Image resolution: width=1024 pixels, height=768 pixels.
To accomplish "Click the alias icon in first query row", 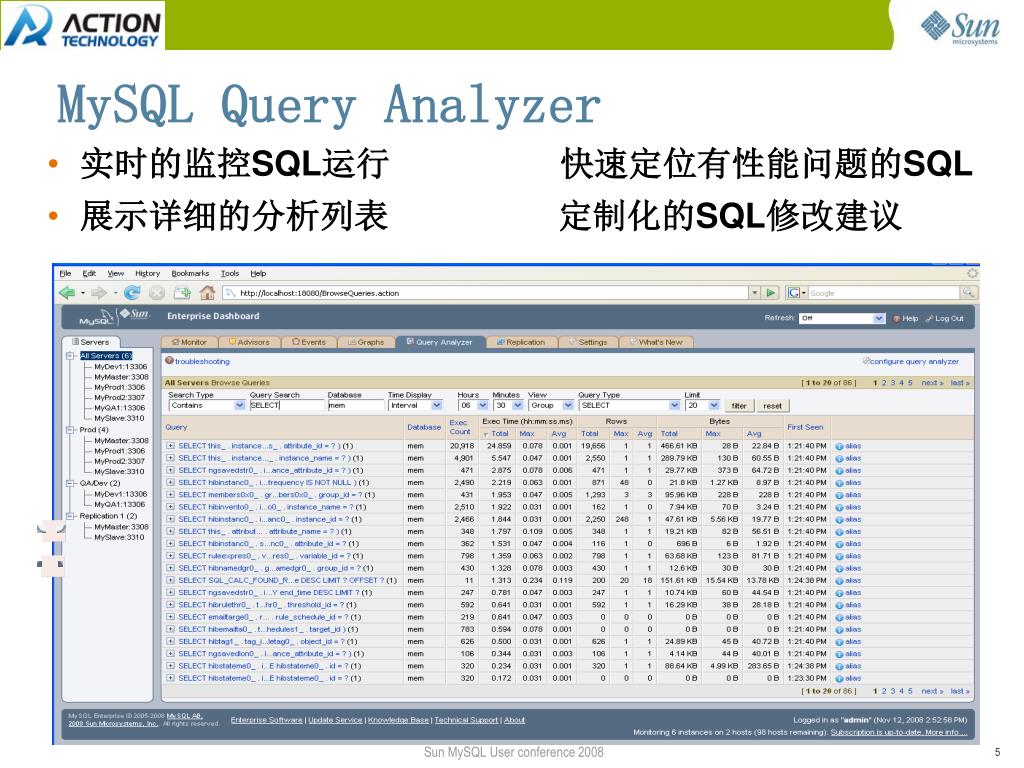I will click(840, 446).
